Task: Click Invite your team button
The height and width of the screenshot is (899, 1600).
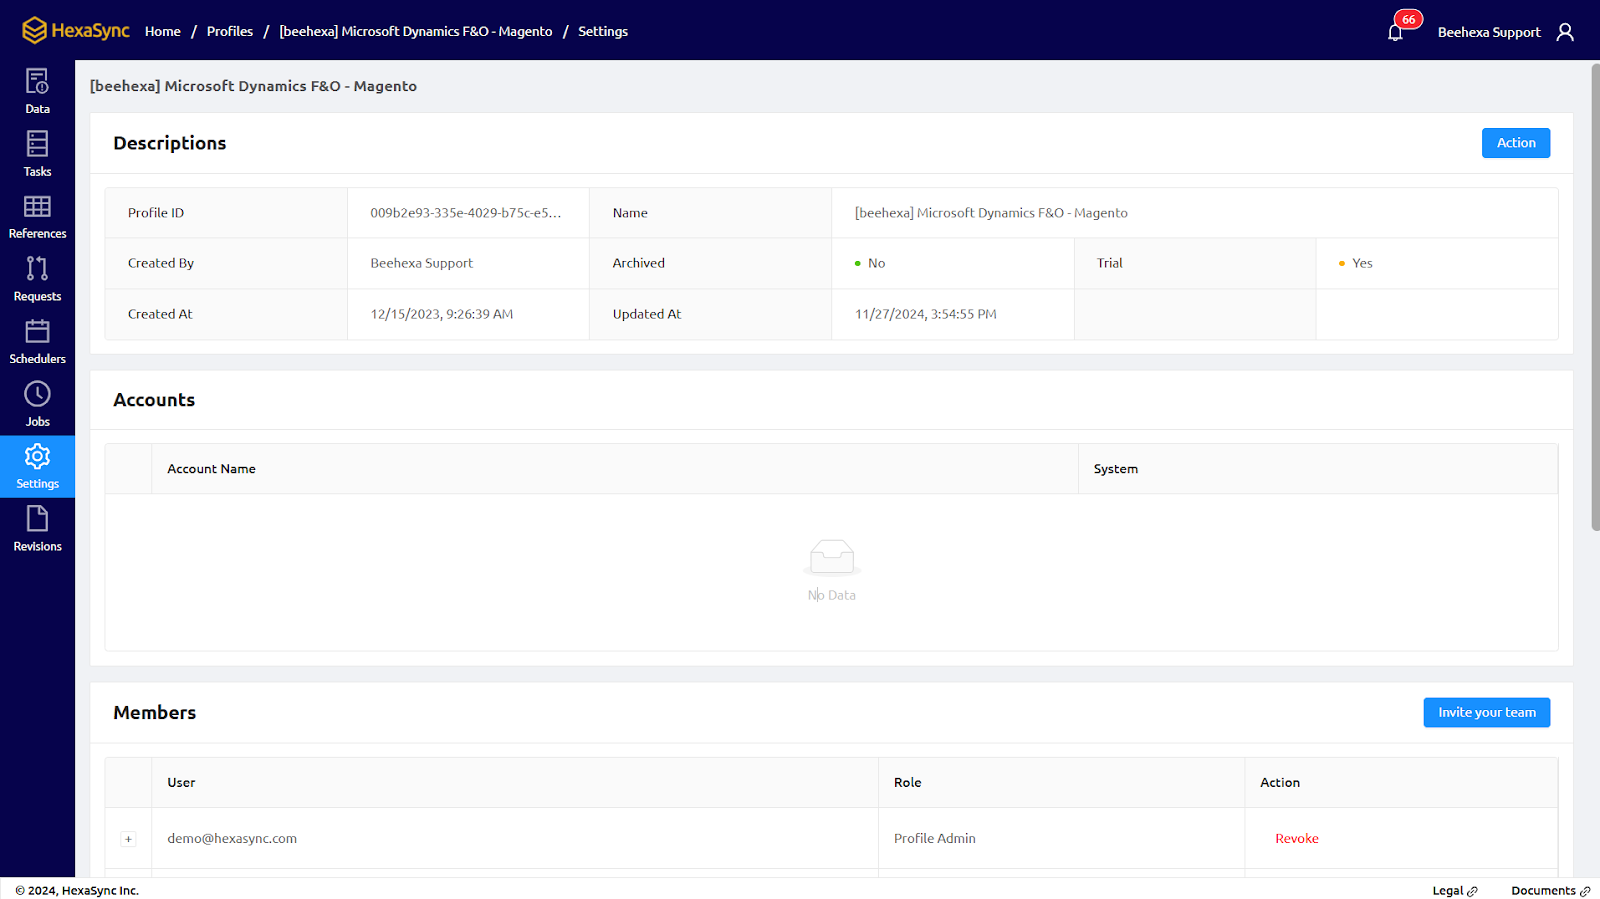Action: click(x=1487, y=713)
